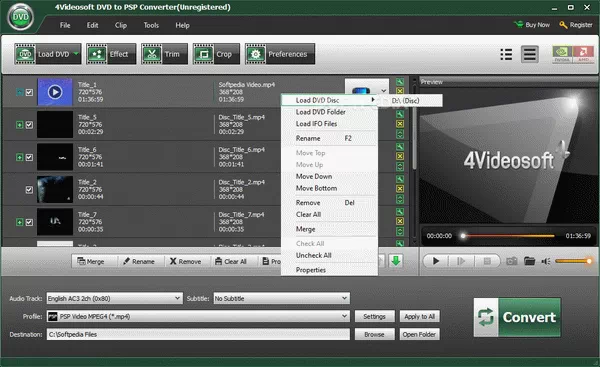This screenshot has height=367, width=600.
Task: Click the Load DVD toolbar button
Action: tap(48, 54)
